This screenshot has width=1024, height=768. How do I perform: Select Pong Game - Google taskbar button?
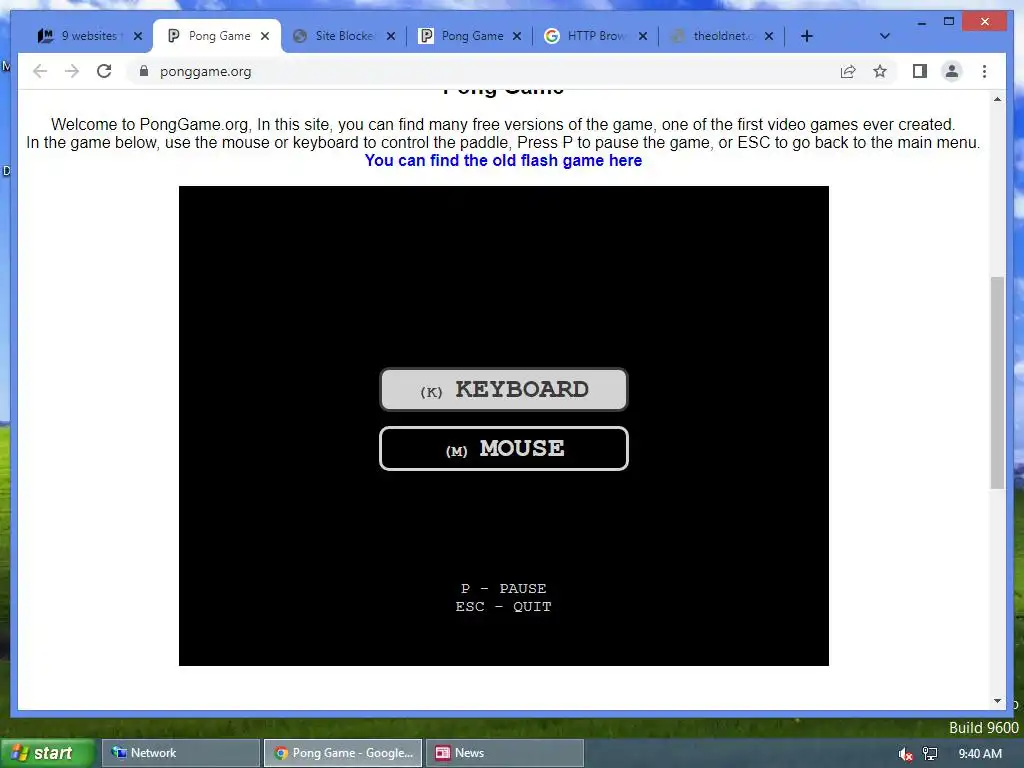(343, 753)
